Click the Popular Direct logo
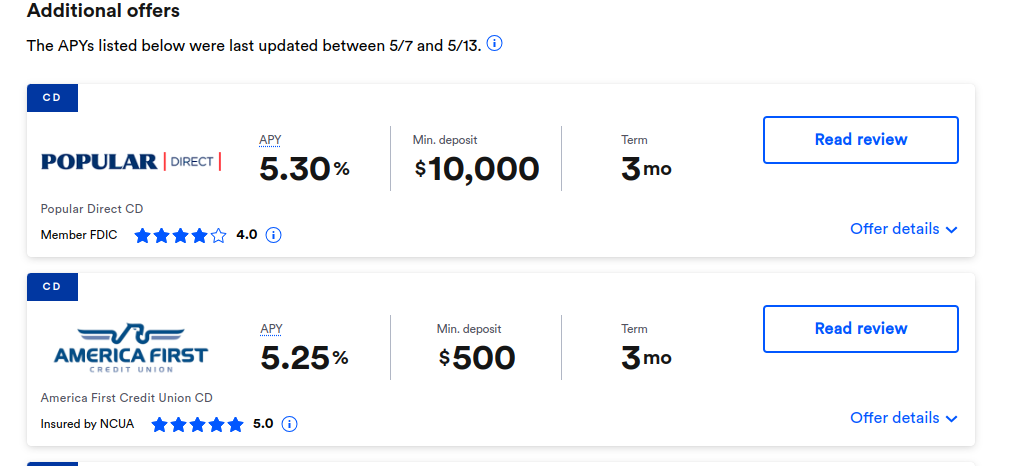The width and height of the screenshot is (1032, 466). click(x=131, y=161)
